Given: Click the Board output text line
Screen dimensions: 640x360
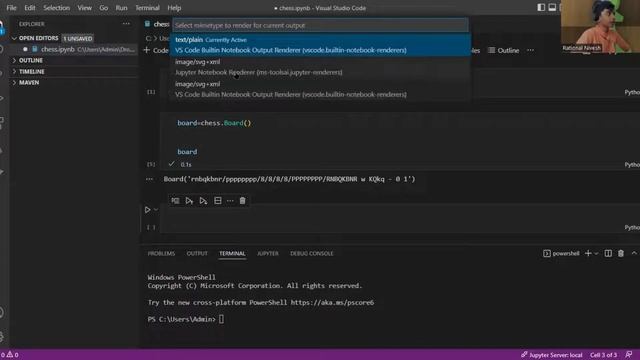Looking at the screenshot, I should [289, 179].
